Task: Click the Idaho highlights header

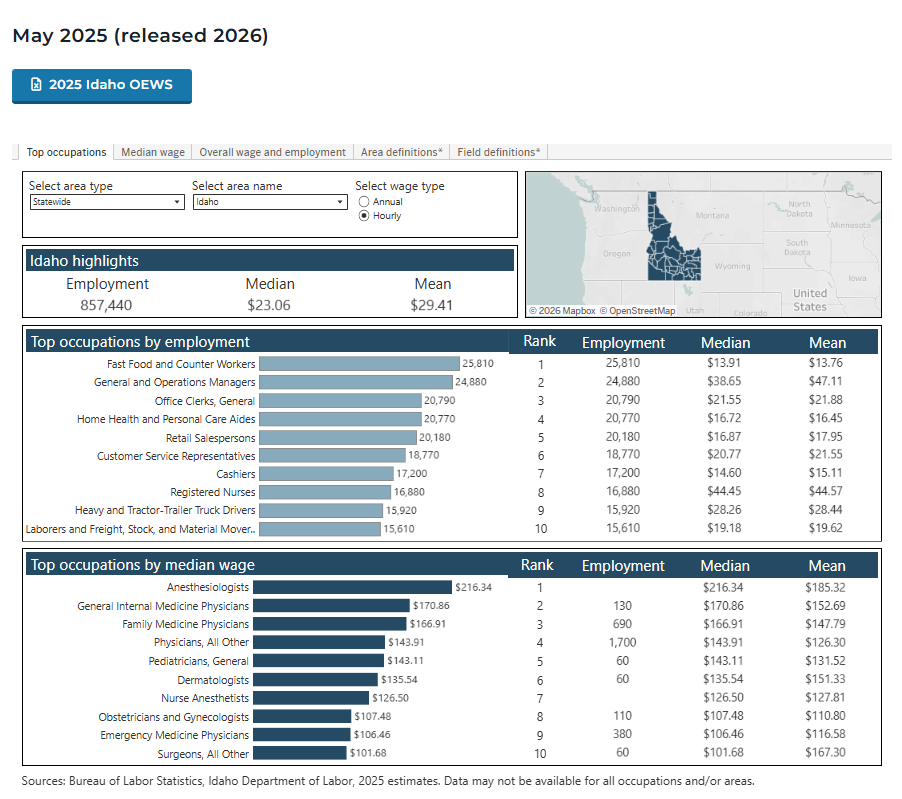Action: (x=85, y=261)
